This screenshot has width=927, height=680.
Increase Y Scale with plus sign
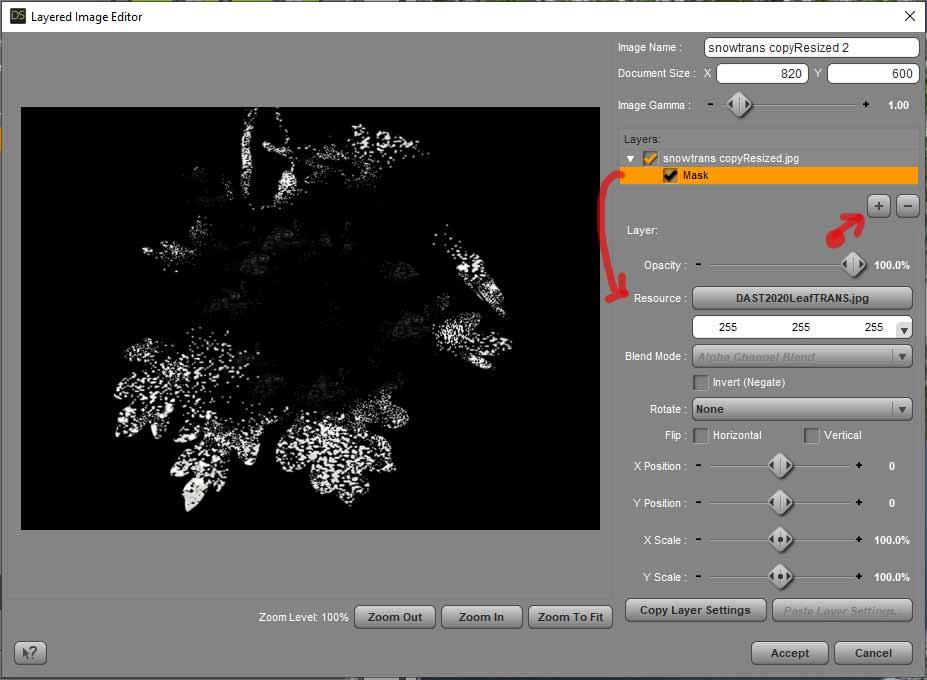tap(858, 576)
